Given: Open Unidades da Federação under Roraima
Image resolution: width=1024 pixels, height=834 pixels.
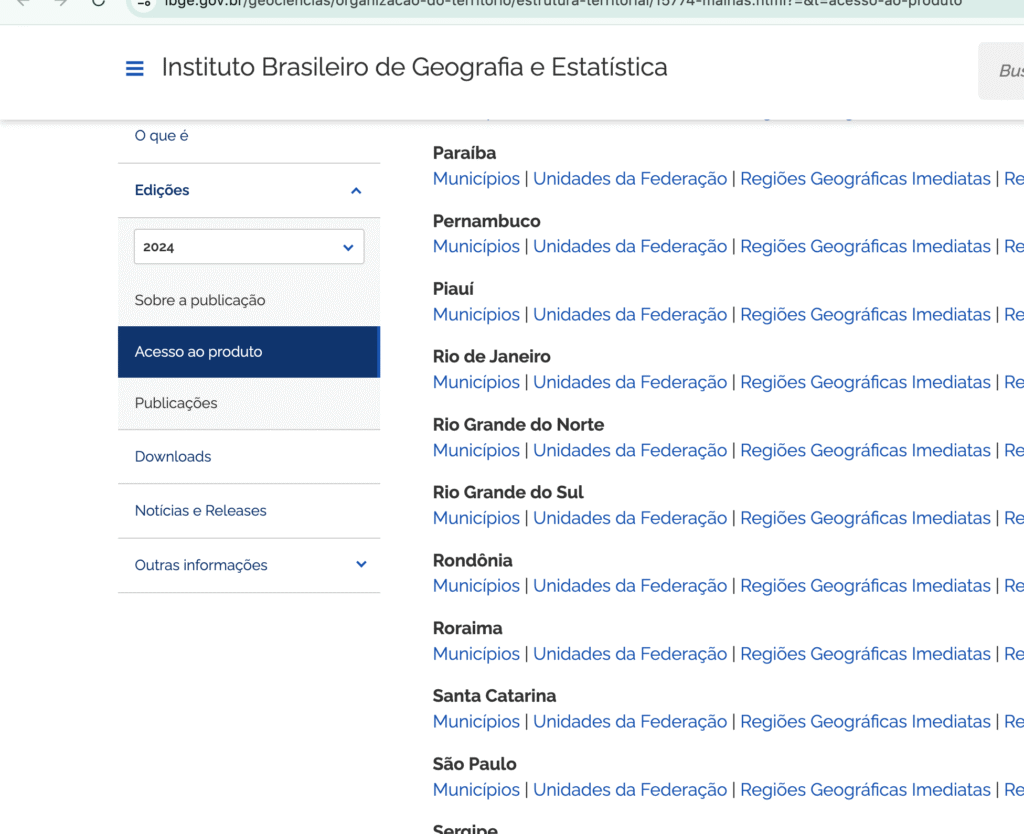Looking at the screenshot, I should (x=630, y=654).
